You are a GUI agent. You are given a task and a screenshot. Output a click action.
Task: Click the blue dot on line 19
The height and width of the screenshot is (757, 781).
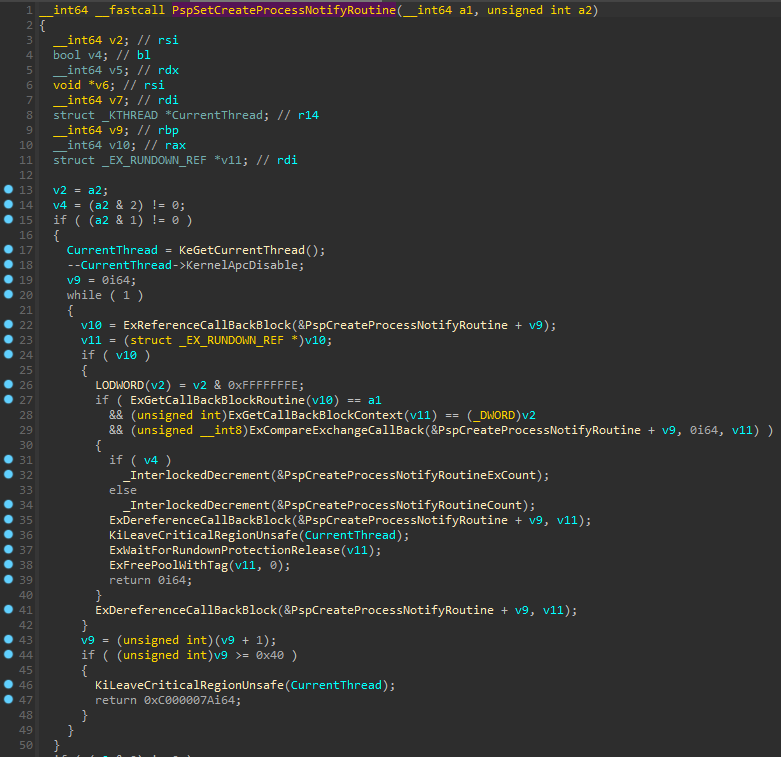[x=8, y=279]
